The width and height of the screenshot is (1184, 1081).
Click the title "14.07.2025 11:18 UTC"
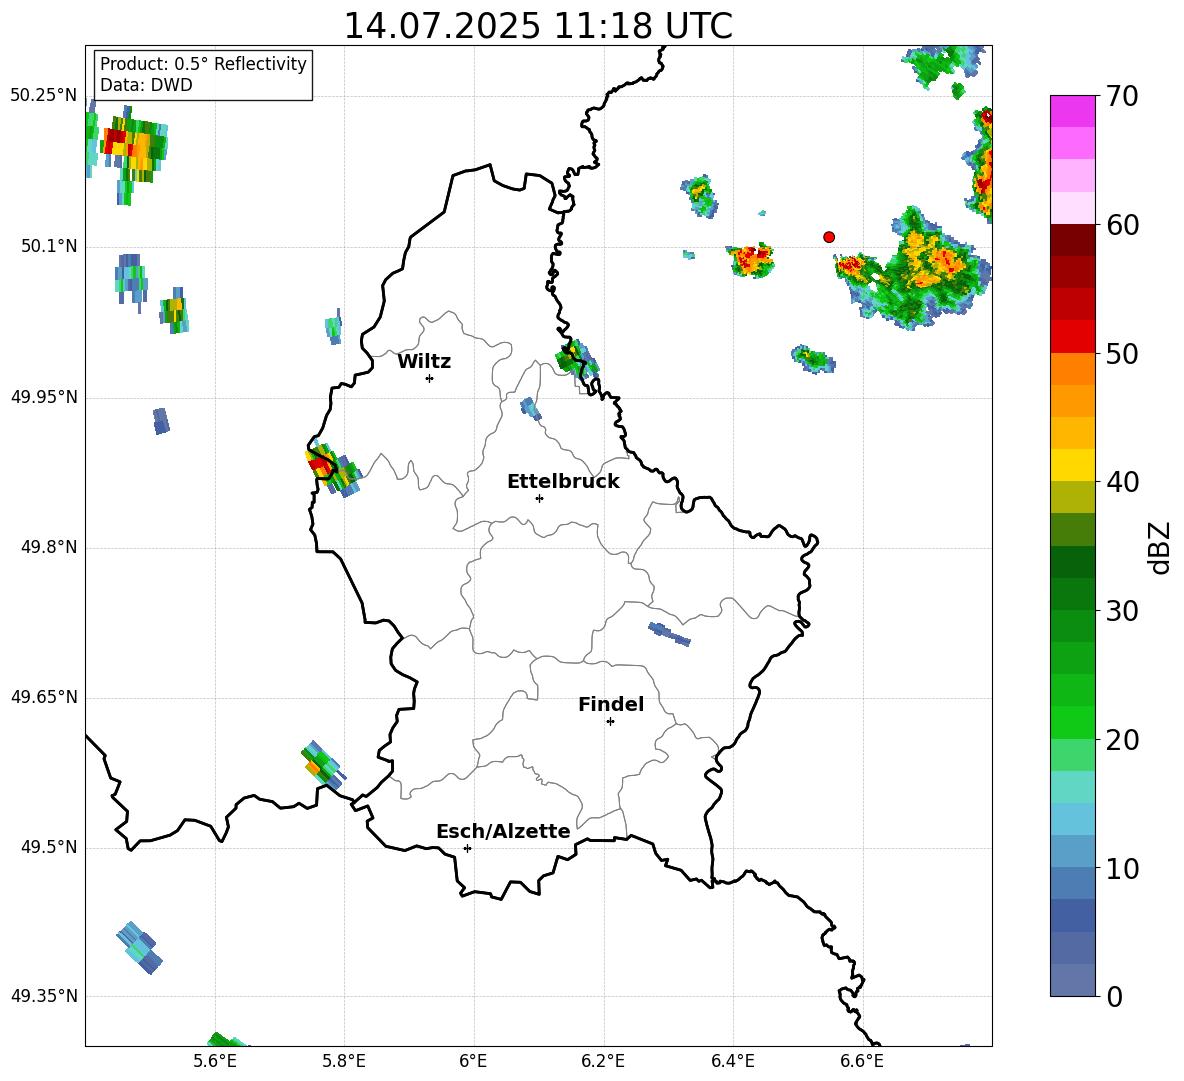point(538,26)
